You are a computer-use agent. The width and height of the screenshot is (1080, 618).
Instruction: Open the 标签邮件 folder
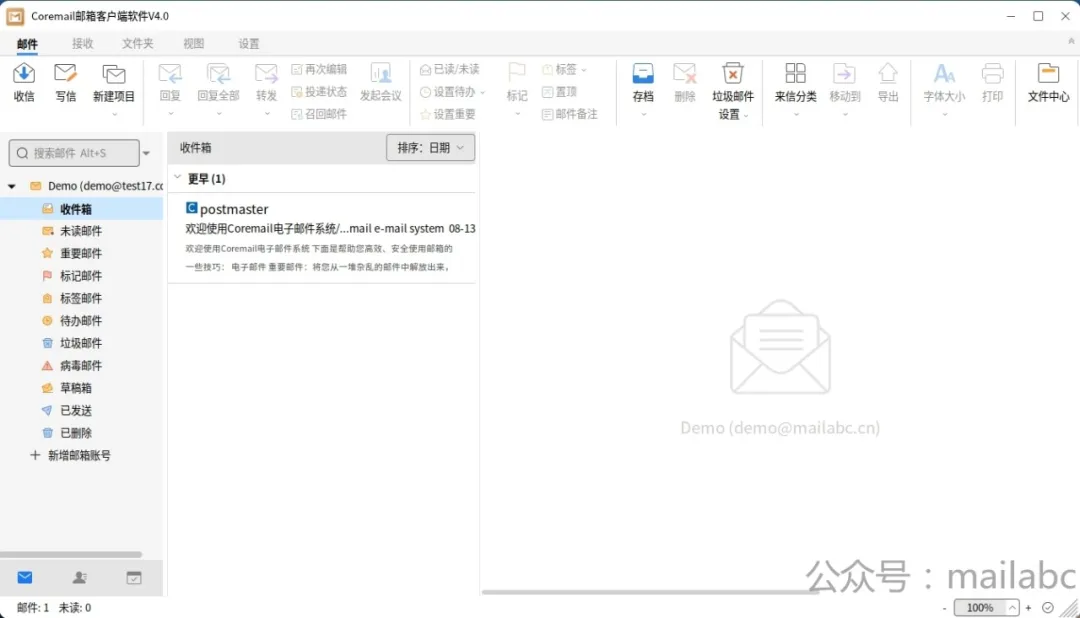tap(81, 298)
